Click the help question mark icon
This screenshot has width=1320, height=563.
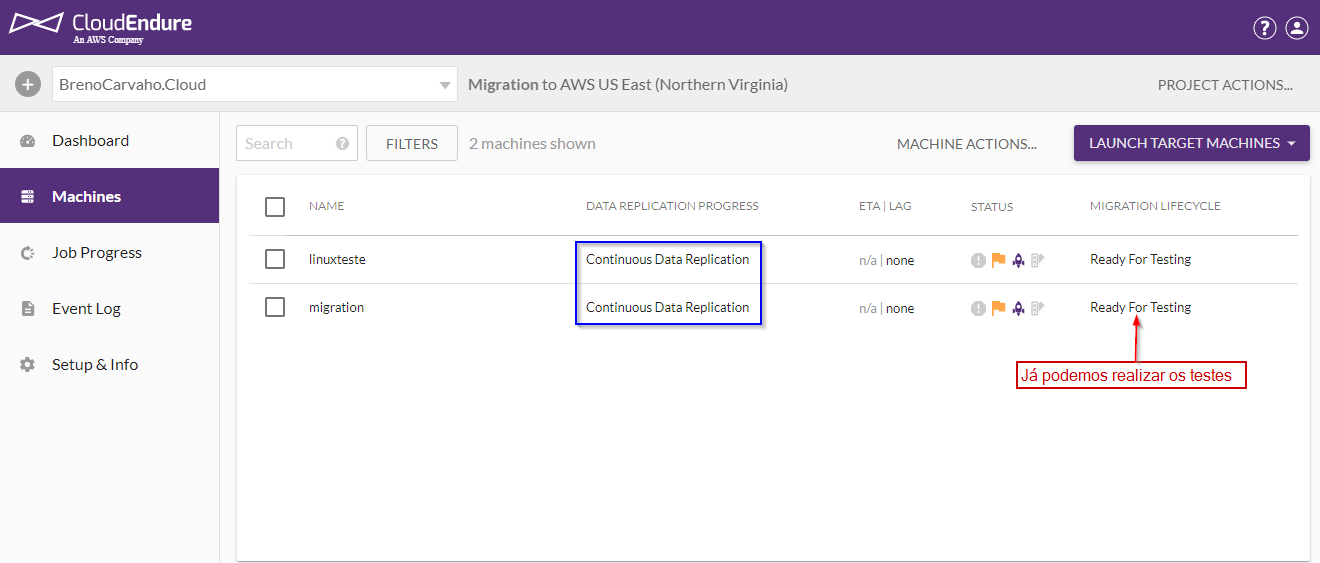pyautogui.click(x=1264, y=28)
